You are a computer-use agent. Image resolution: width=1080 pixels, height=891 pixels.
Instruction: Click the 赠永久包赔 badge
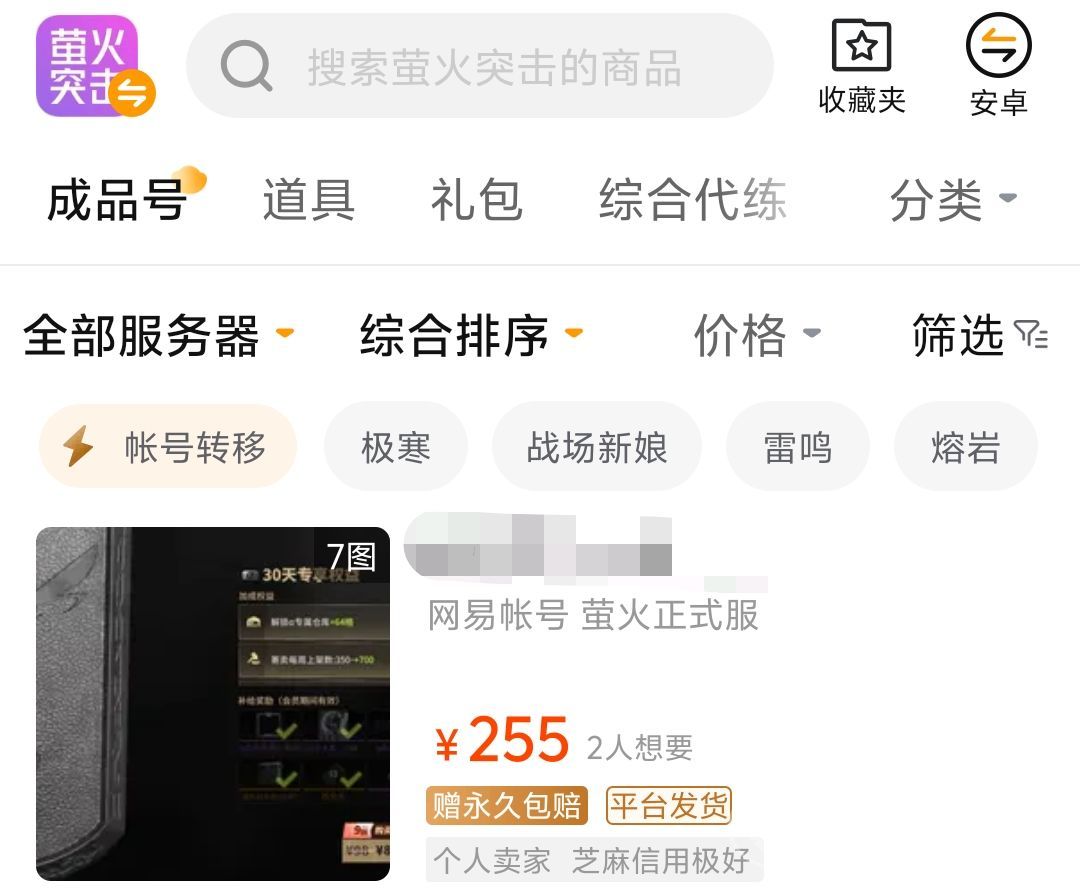point(507,805)
